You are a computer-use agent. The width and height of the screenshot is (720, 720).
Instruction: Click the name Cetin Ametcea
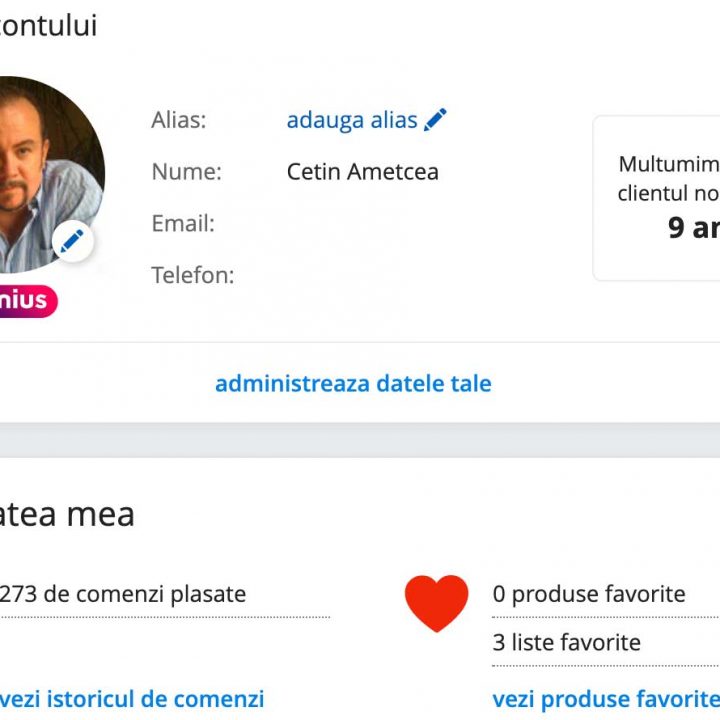point(363,172)
